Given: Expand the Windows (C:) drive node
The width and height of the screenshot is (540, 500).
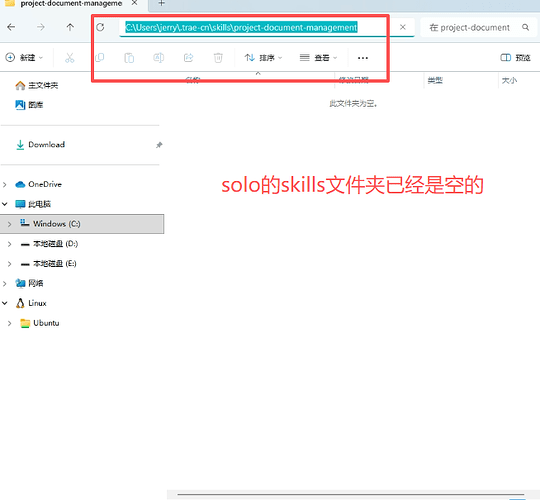Looking at the screenshot, I should 10,224.
